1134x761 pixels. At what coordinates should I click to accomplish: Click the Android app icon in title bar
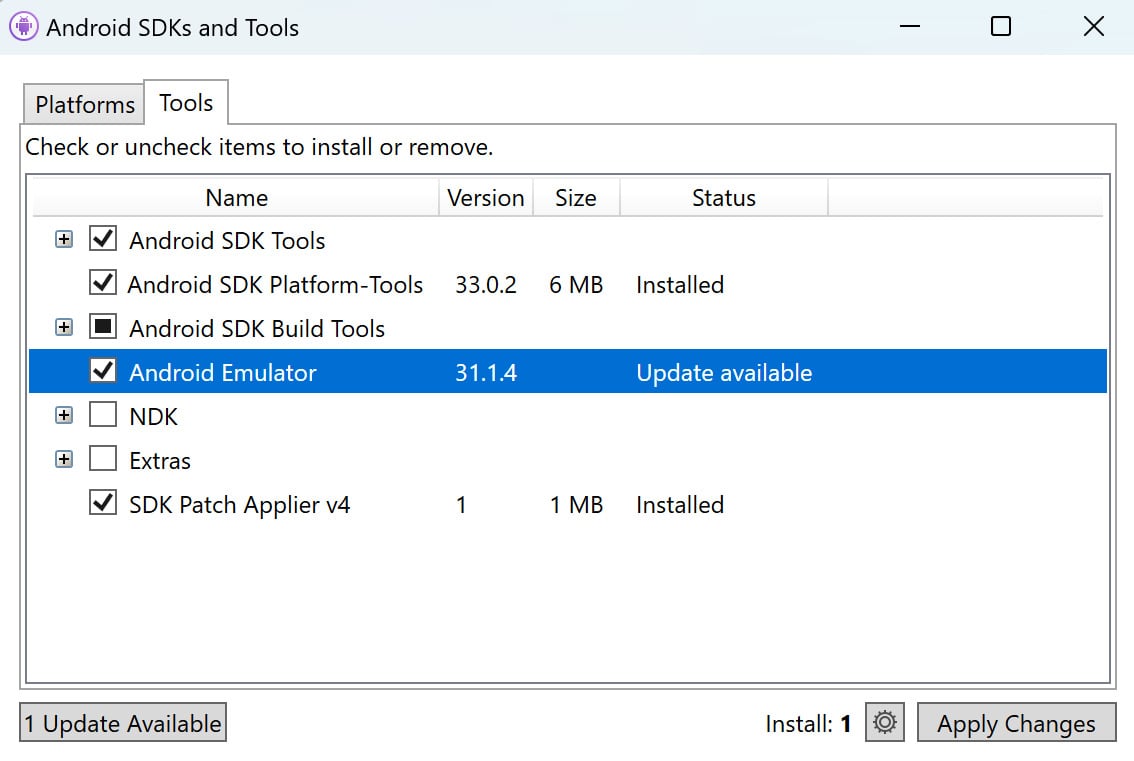tap(24, 27)
